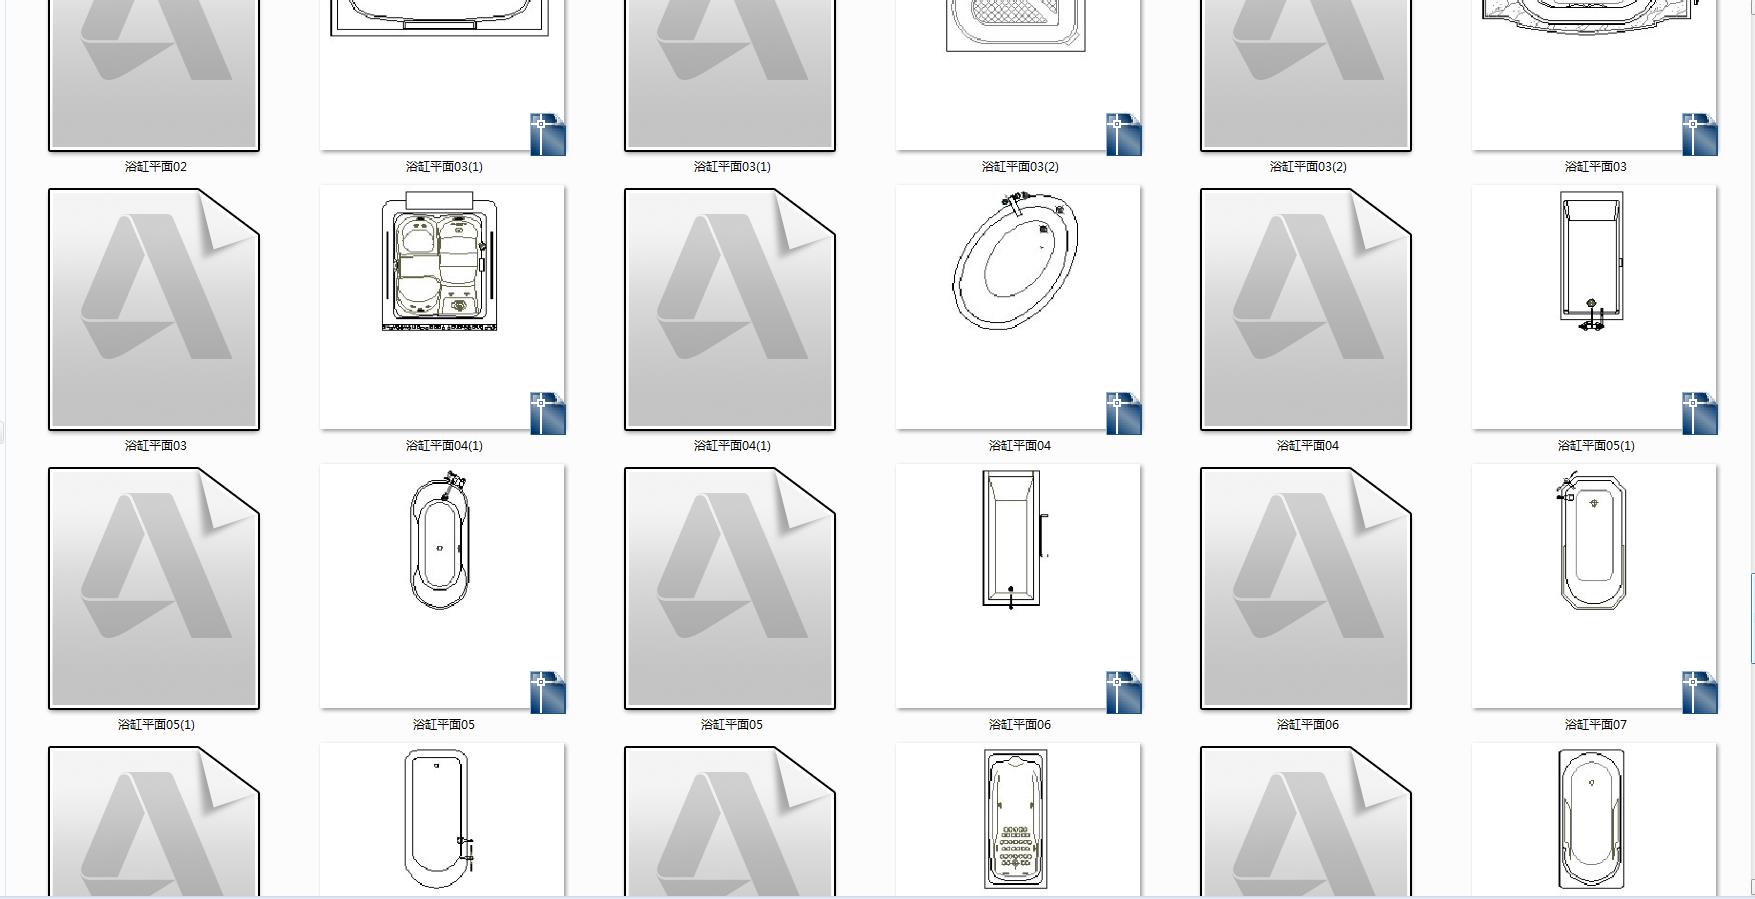
Task: Select 浴缸平面04 oval bathtub drawing thumbnail
Action: pos(1018,309)
